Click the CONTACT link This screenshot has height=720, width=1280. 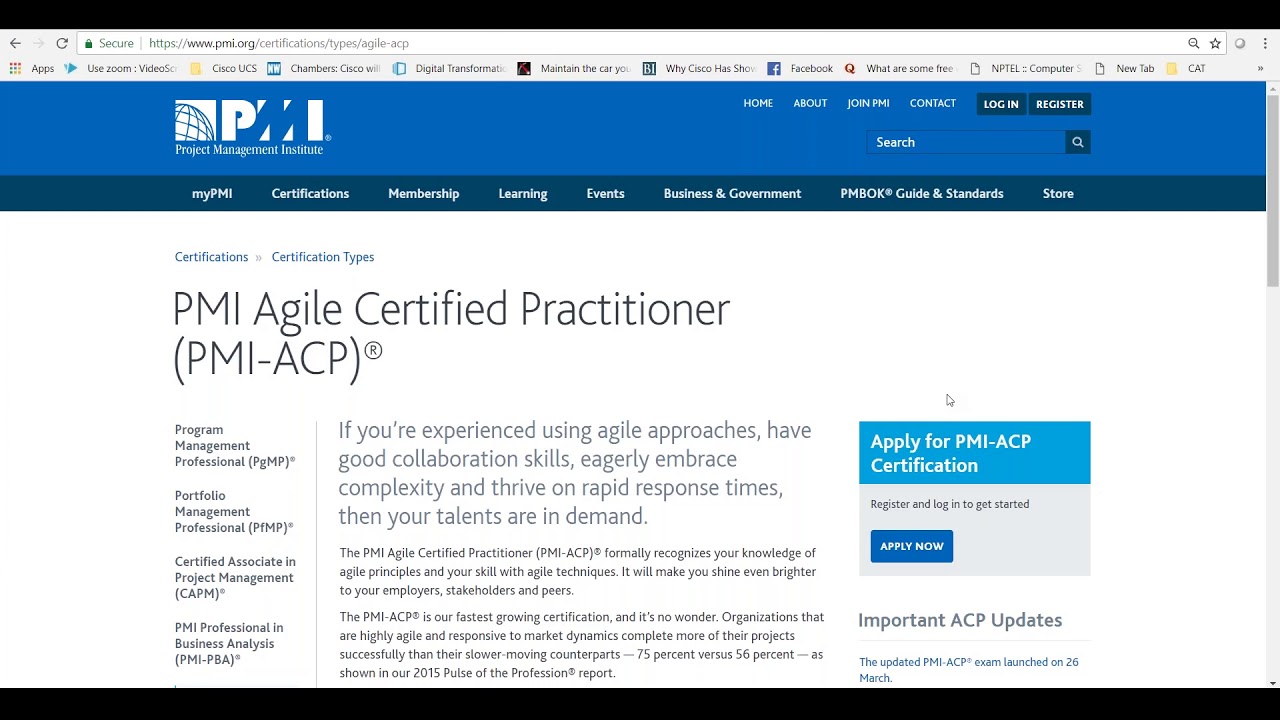(x=933, y=103)
